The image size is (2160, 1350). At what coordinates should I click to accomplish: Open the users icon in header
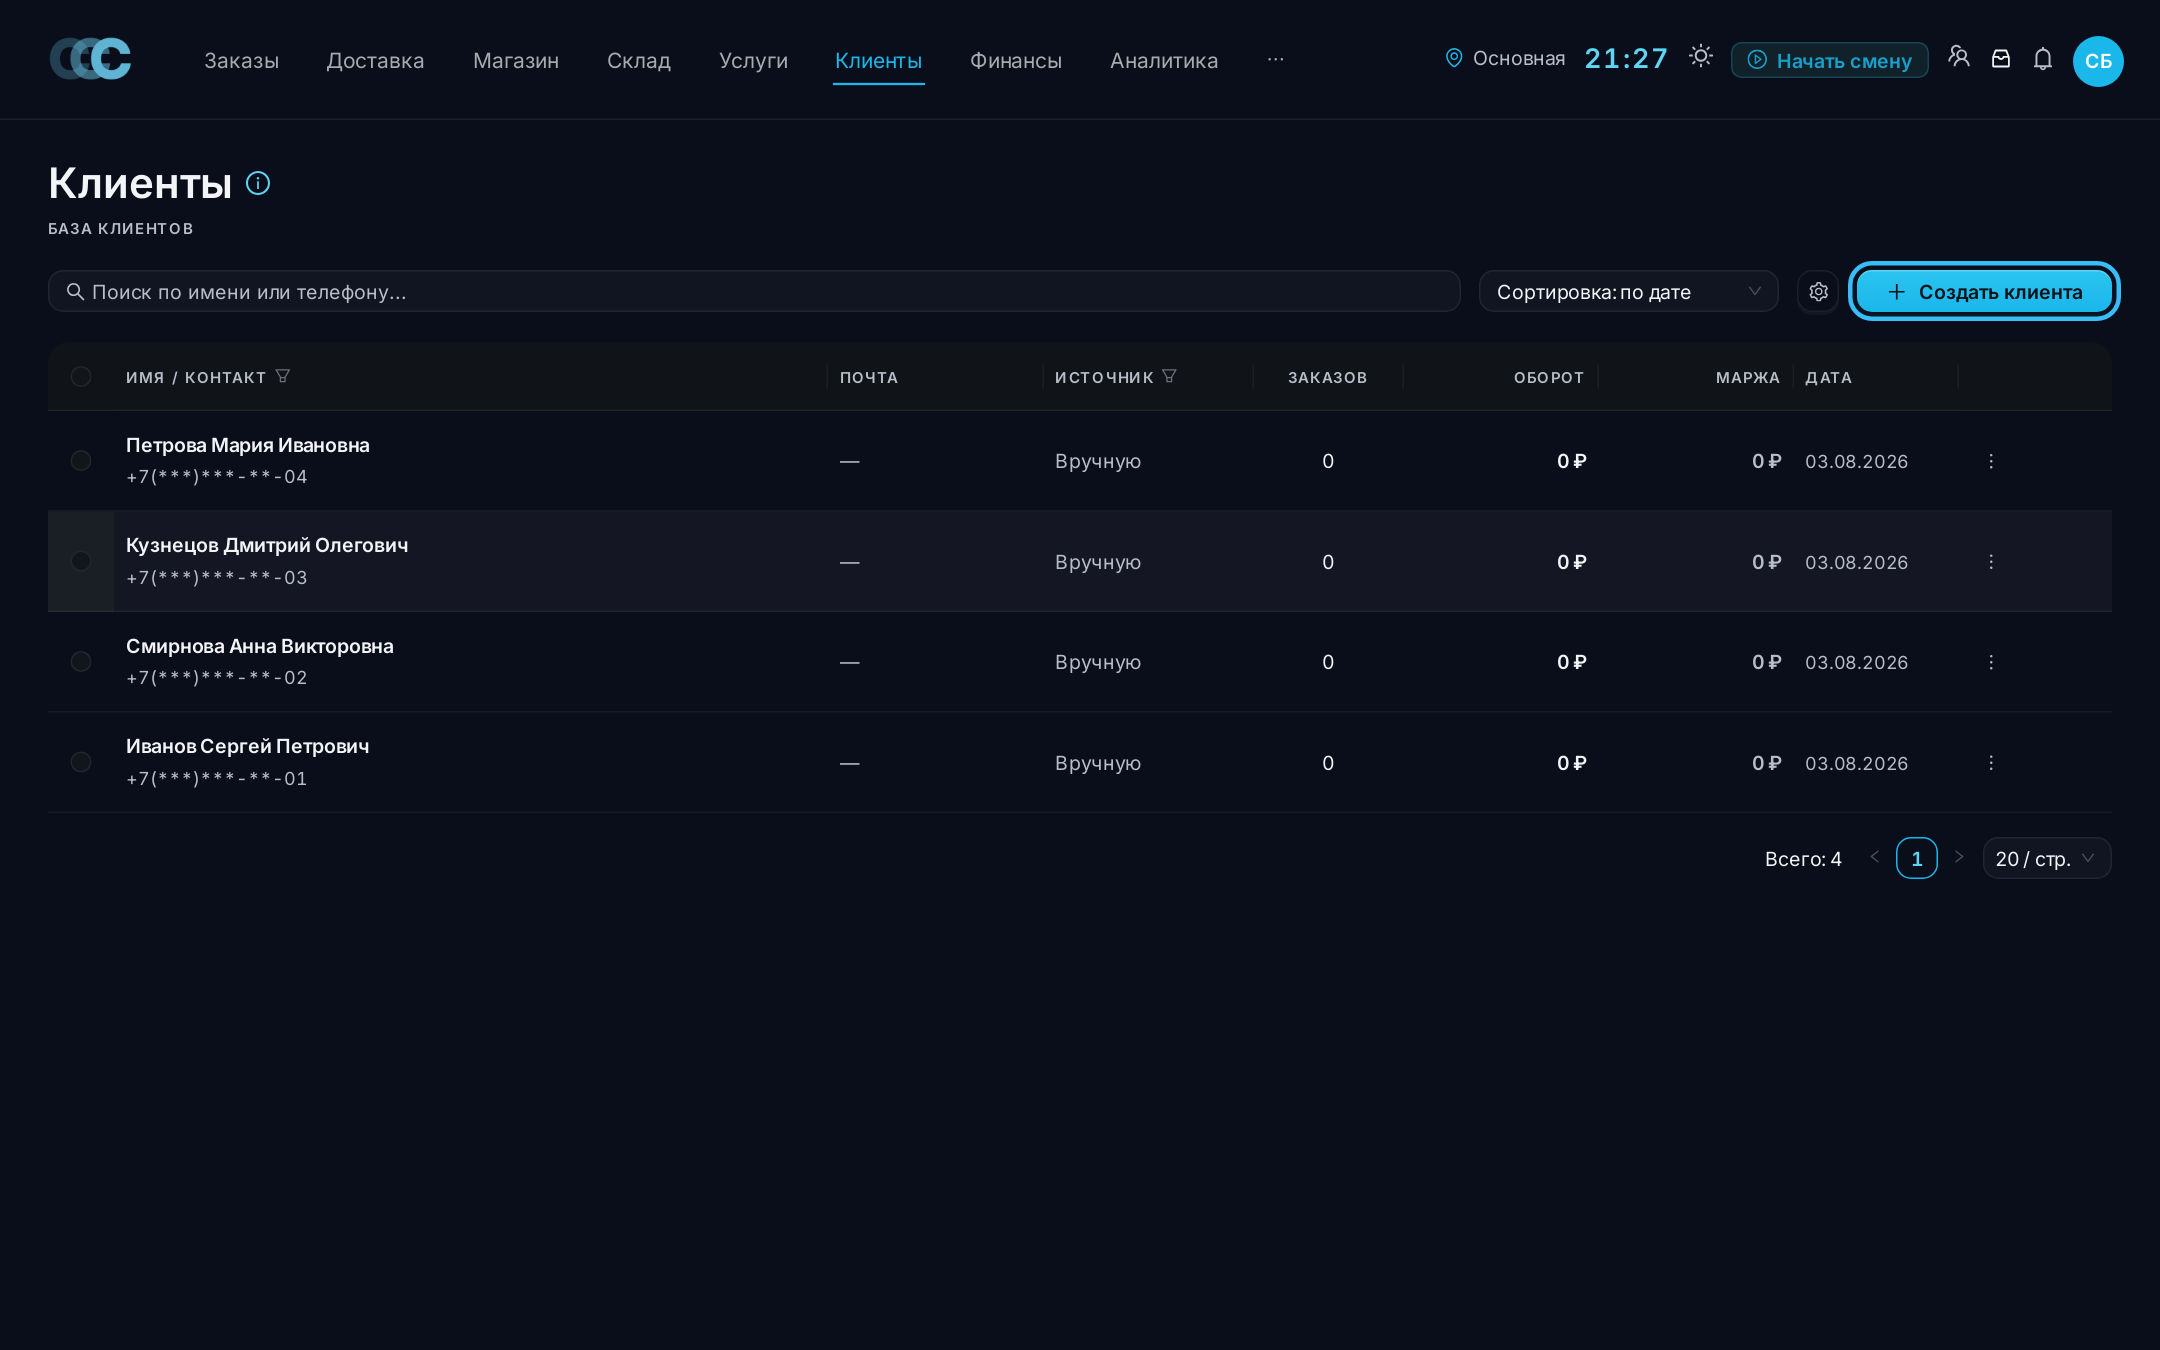pyautogui.click(x=1959, y=57)
